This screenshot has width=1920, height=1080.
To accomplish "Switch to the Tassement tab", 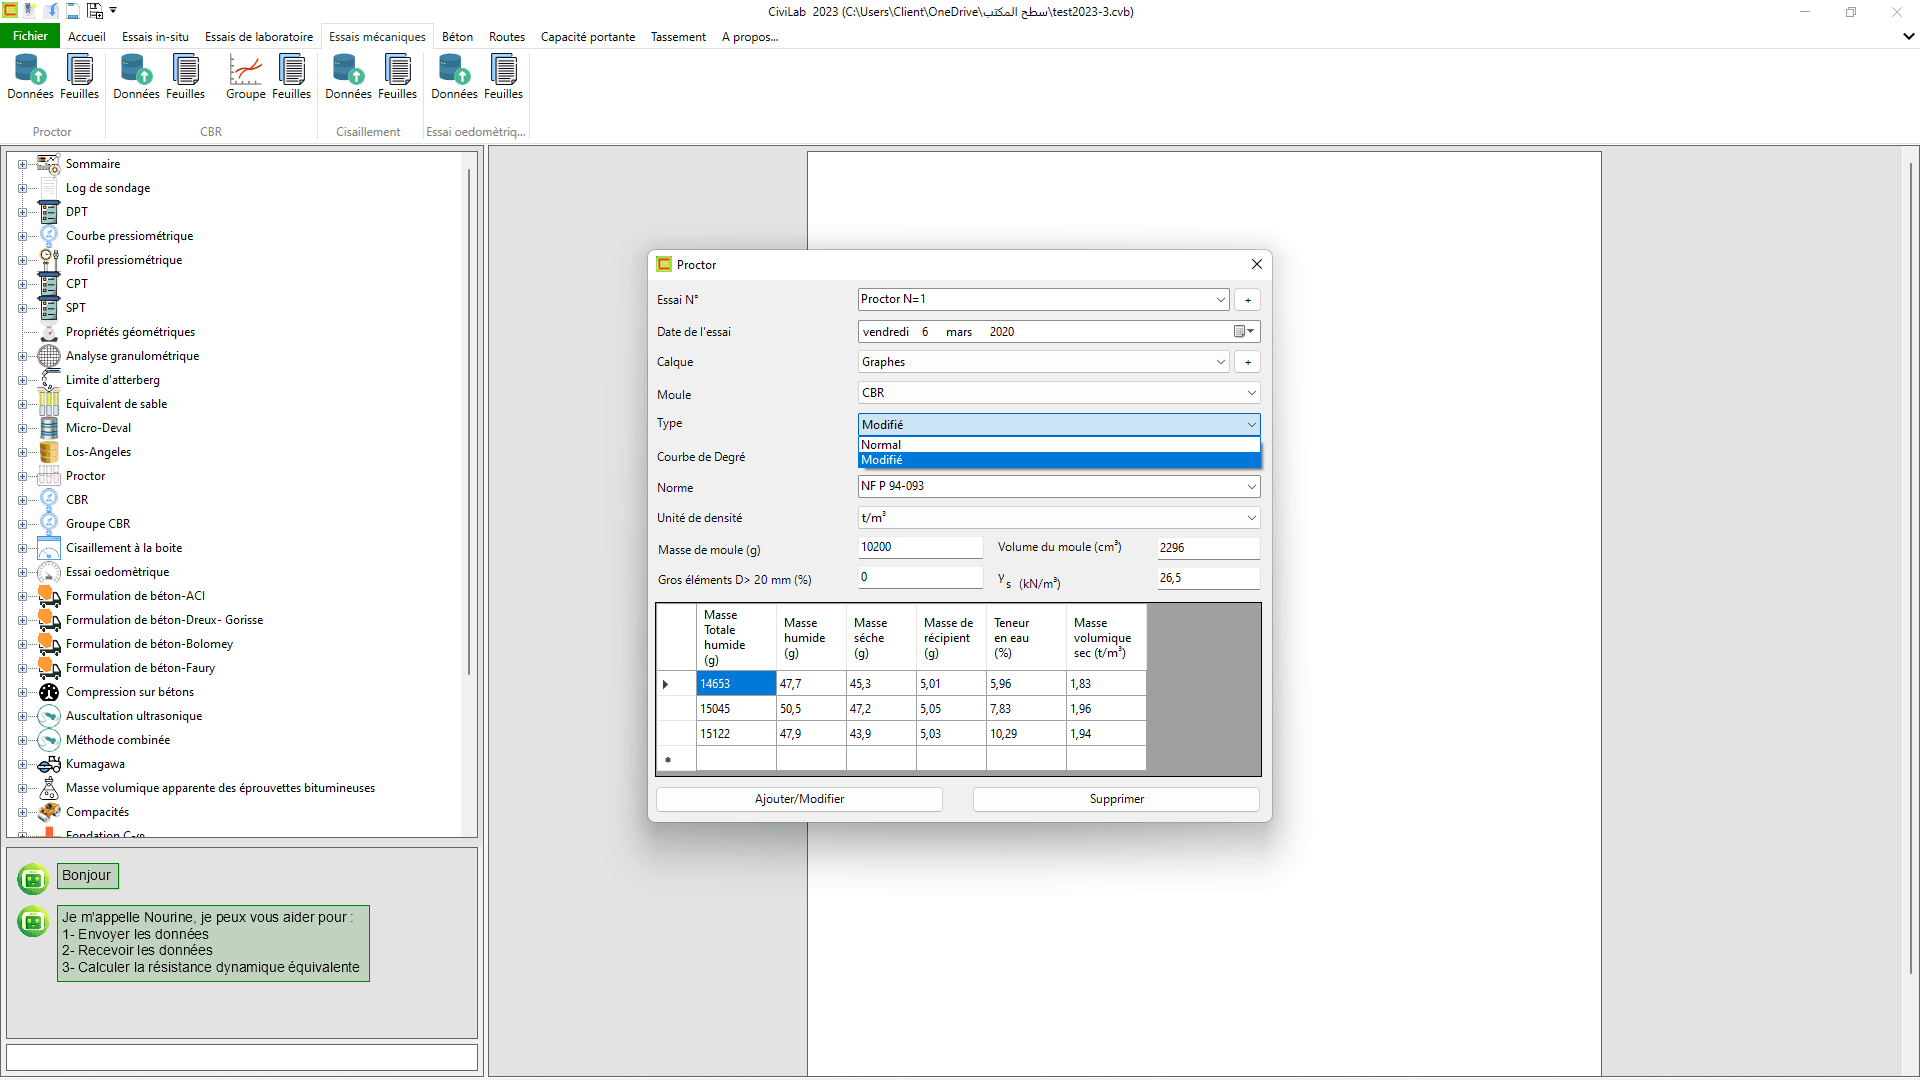I will pos(678,37).
